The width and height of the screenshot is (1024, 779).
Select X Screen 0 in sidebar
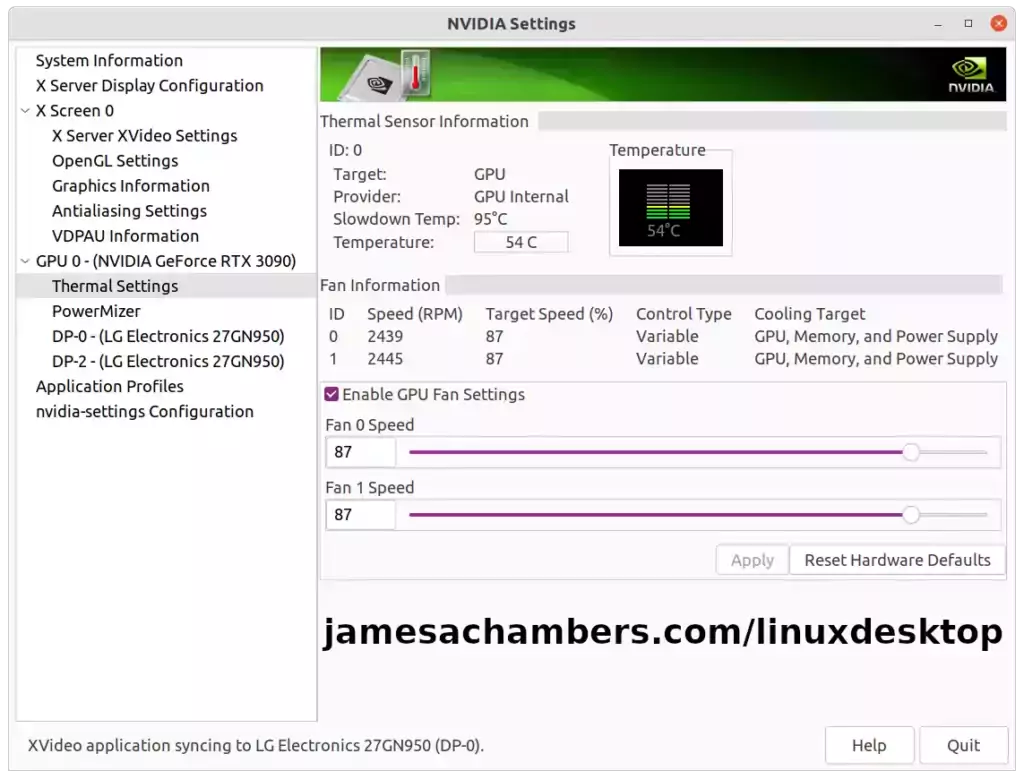[74, 111]
